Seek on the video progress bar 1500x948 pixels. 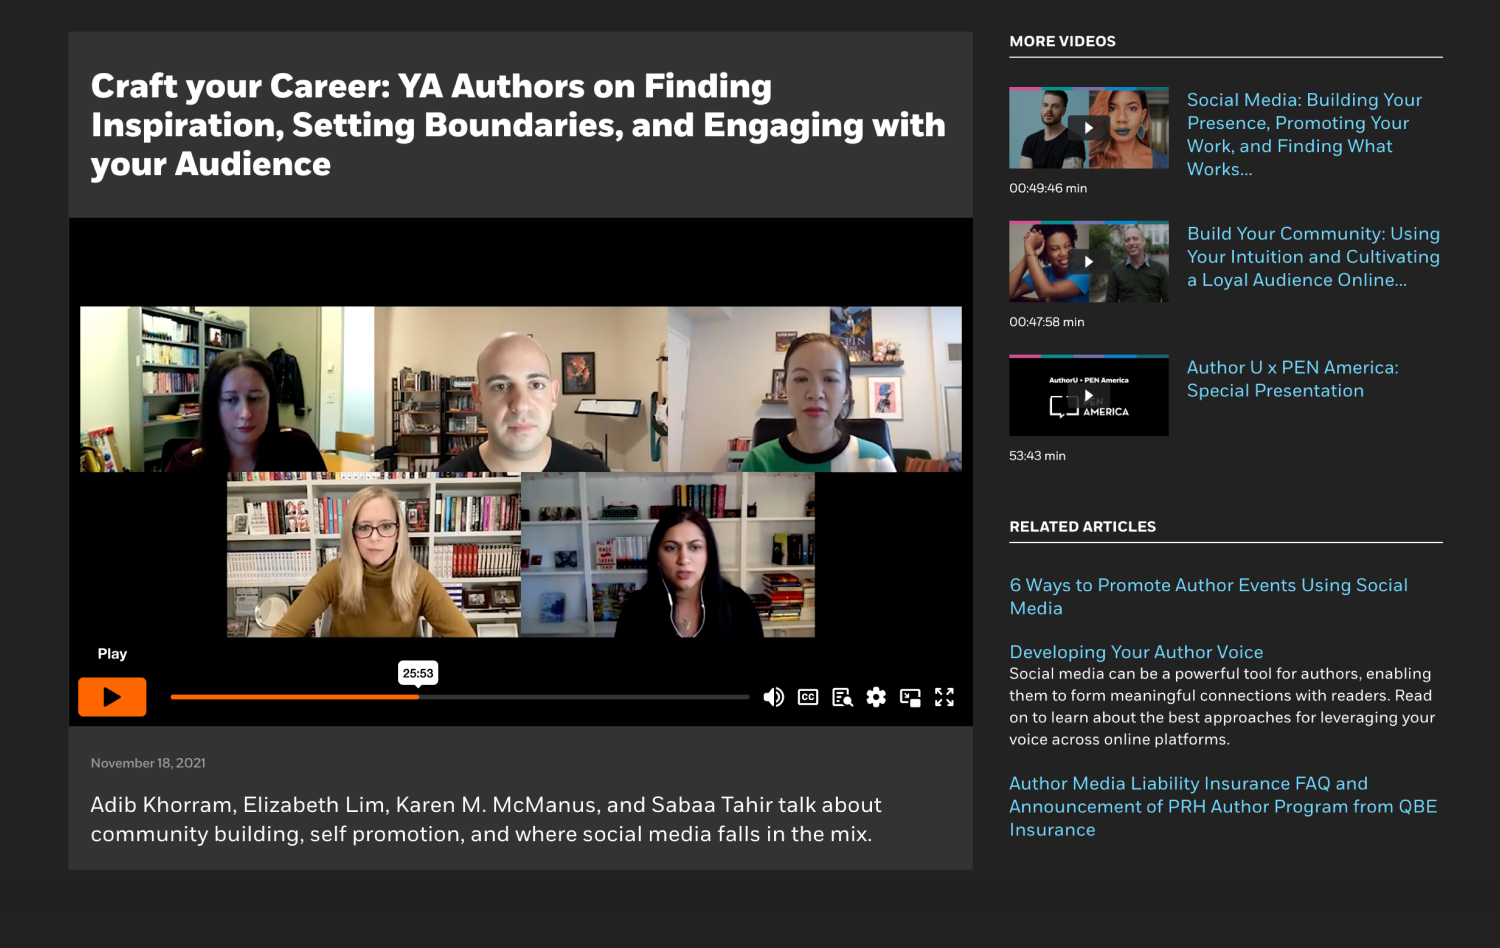460,697
